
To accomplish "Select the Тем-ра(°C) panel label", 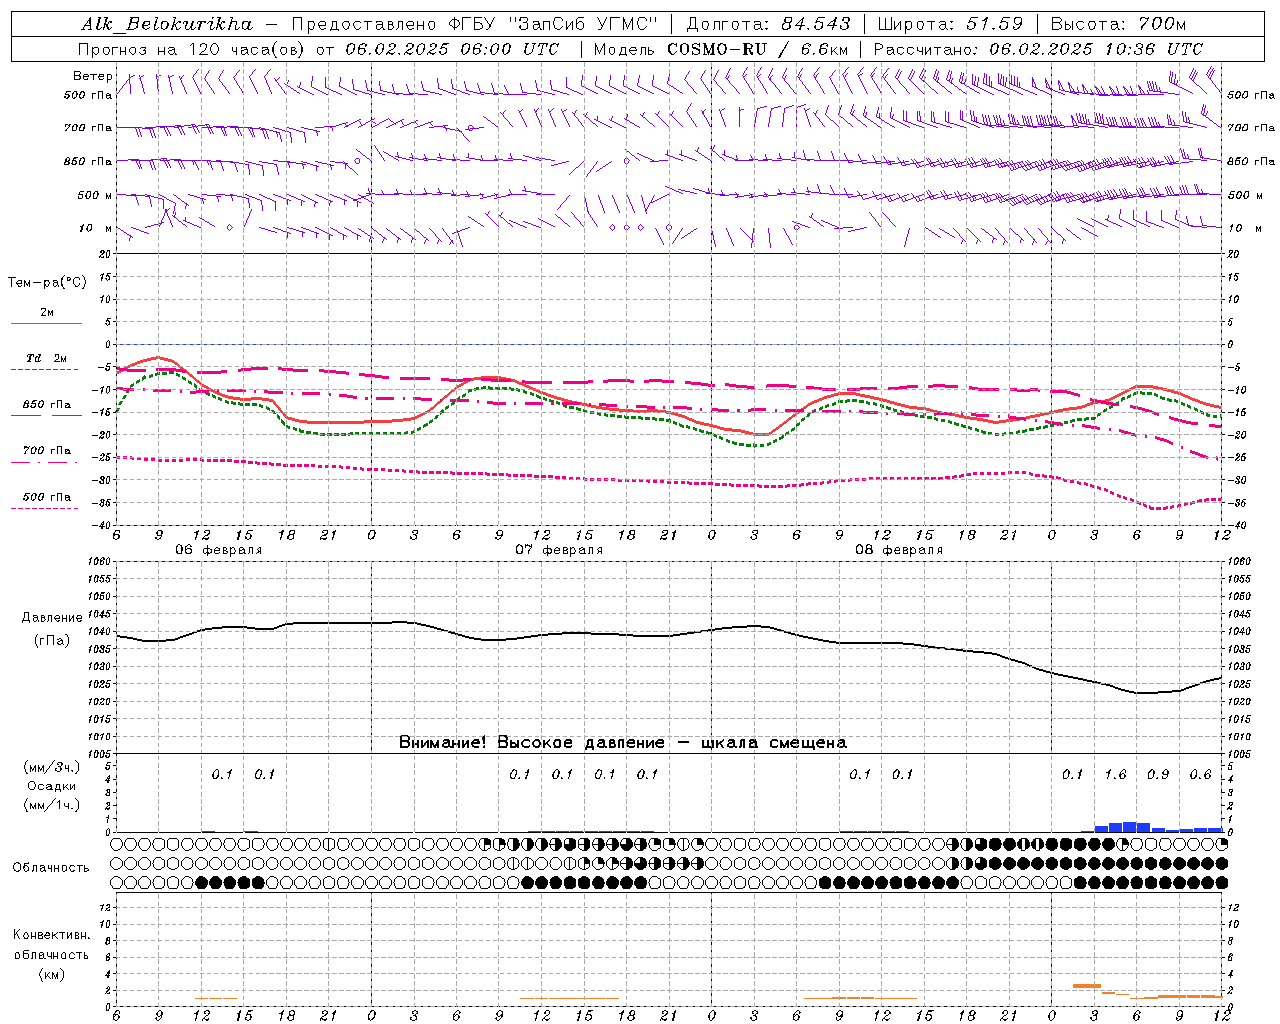I will (47, 283).
